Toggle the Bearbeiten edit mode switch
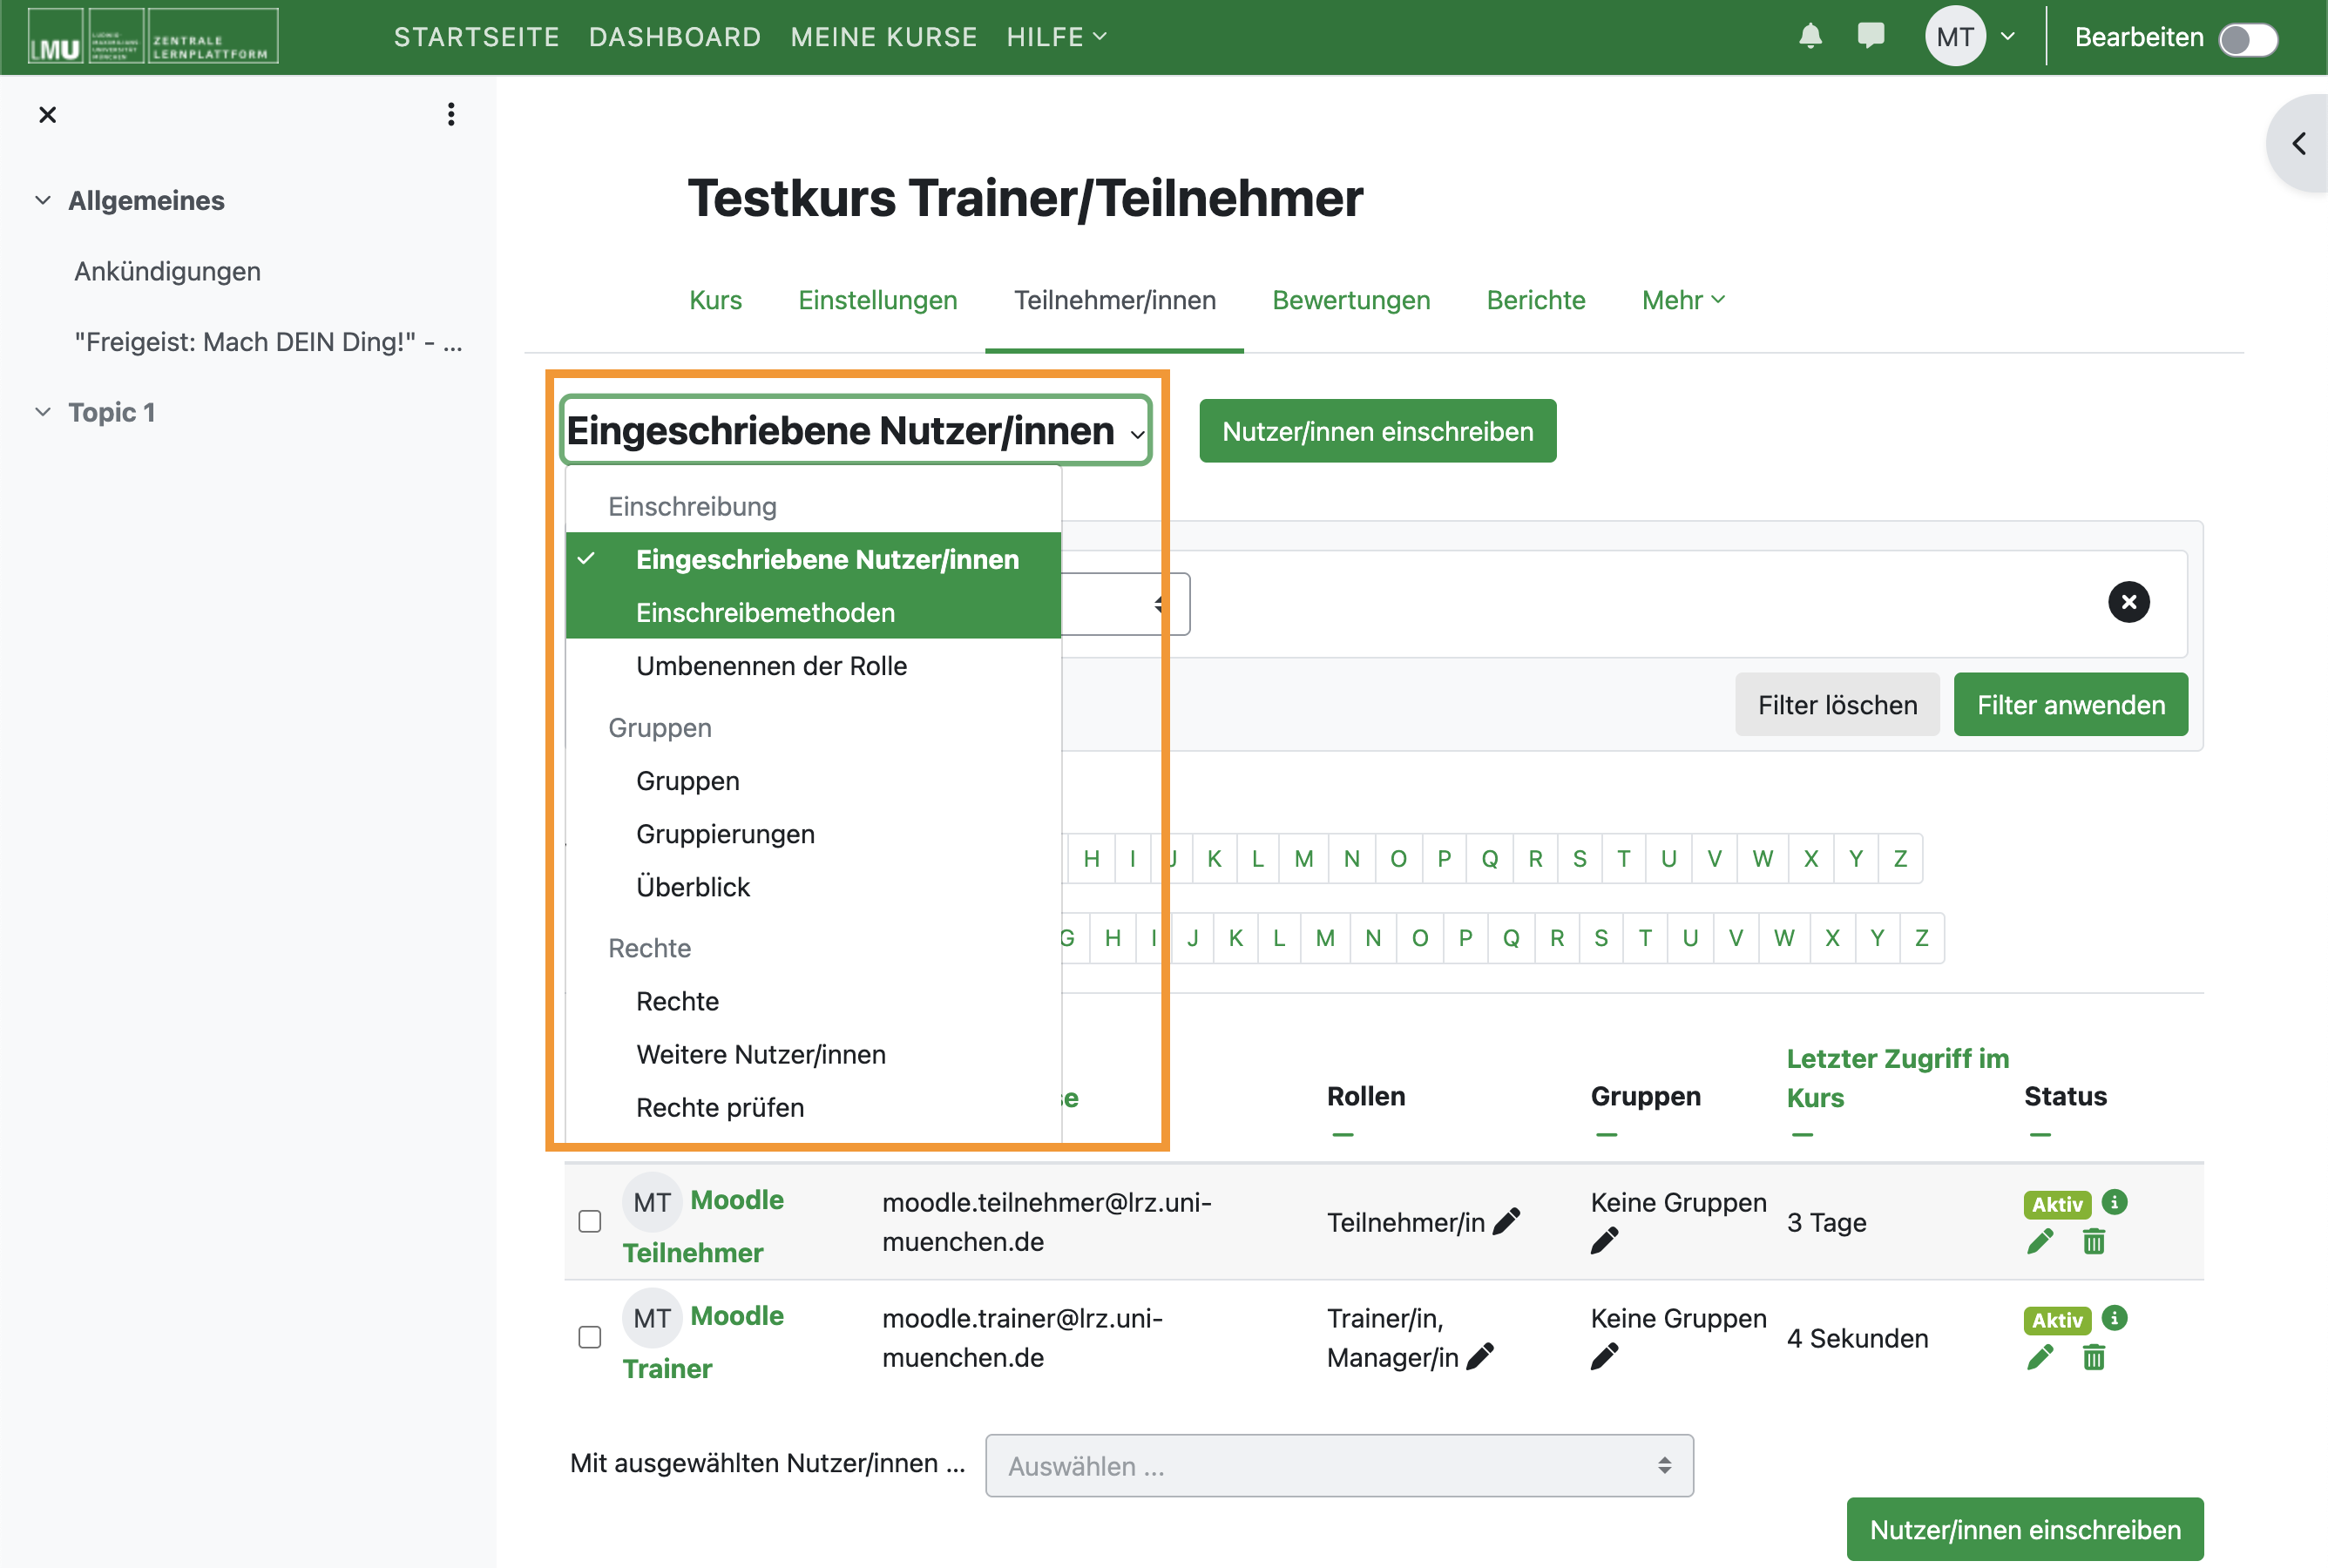The width and height of the screenshot is (2328, 1568). [x=2247, y=38]
